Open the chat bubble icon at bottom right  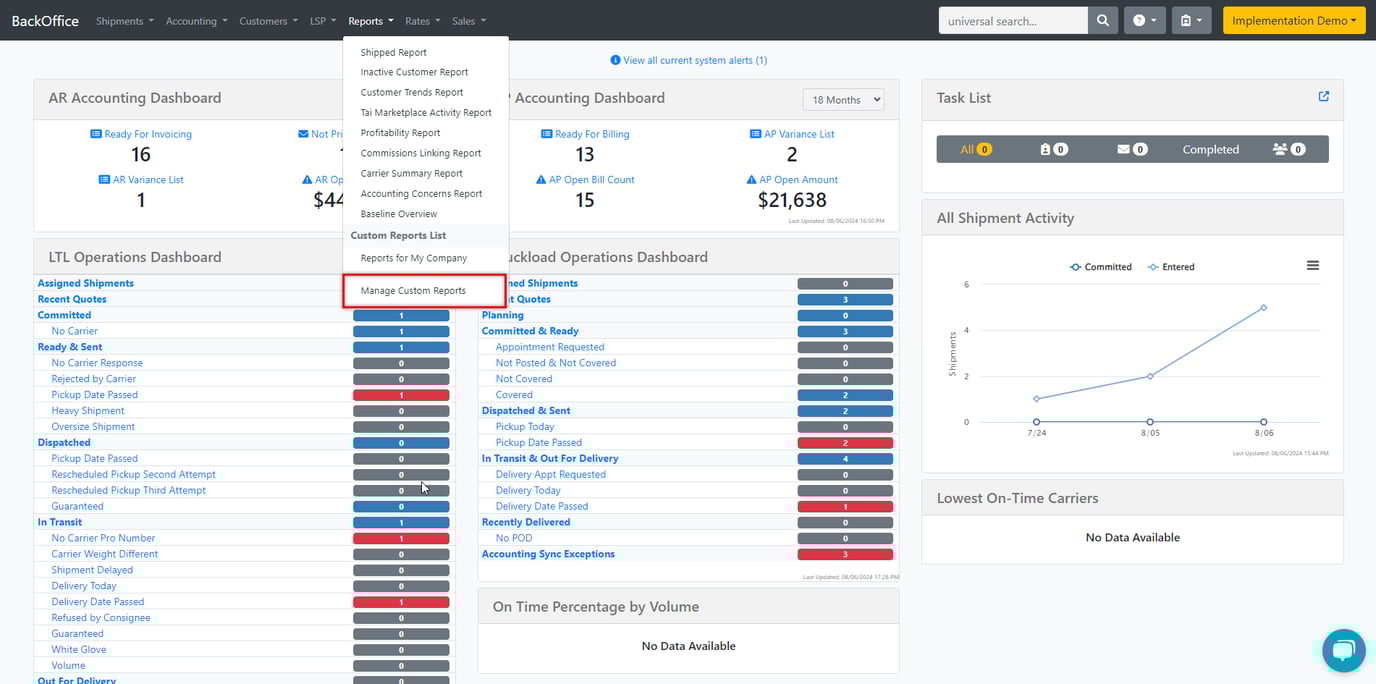tap(1343, 650)
